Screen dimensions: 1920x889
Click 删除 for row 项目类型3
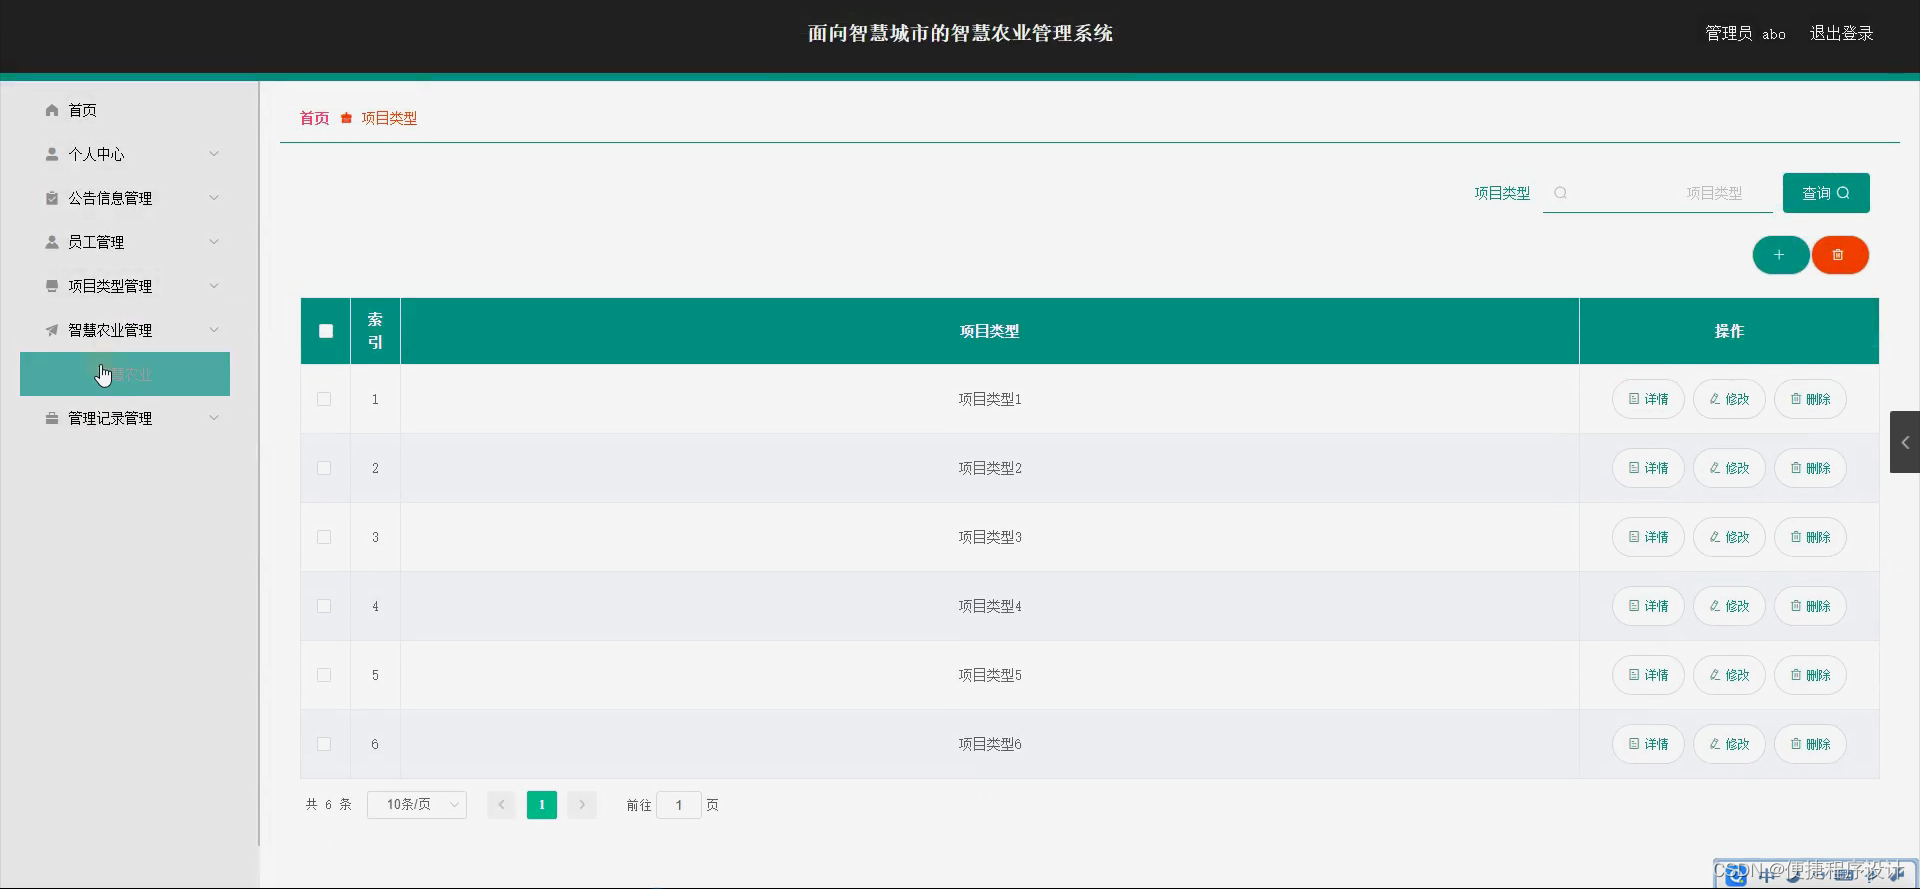[1810, 537]
